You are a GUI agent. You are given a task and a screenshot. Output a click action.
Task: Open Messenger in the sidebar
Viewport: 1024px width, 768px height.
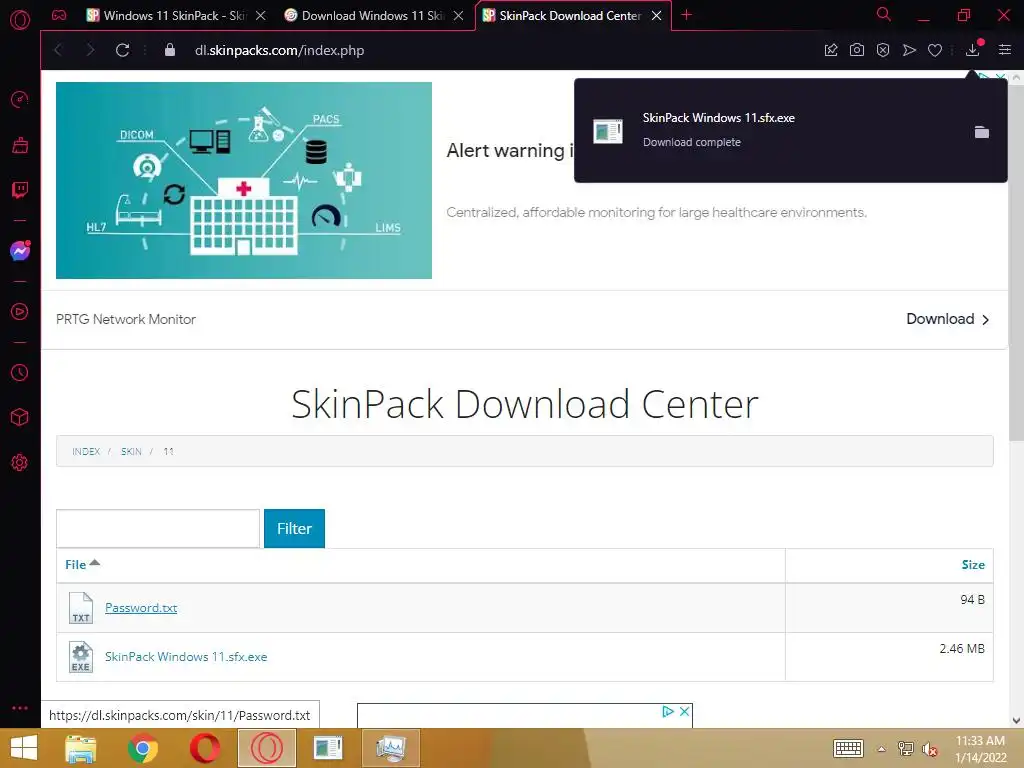pos(20,251)
